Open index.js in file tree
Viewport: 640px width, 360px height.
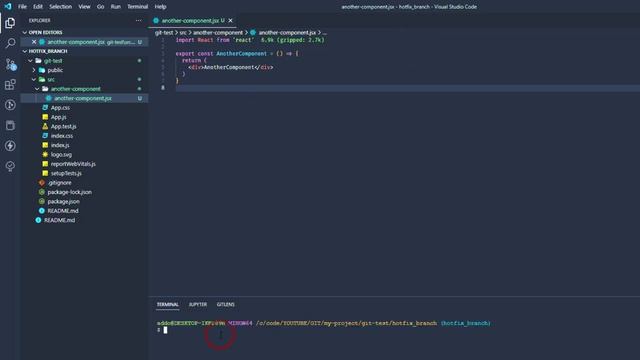click(x=60, y=145)
